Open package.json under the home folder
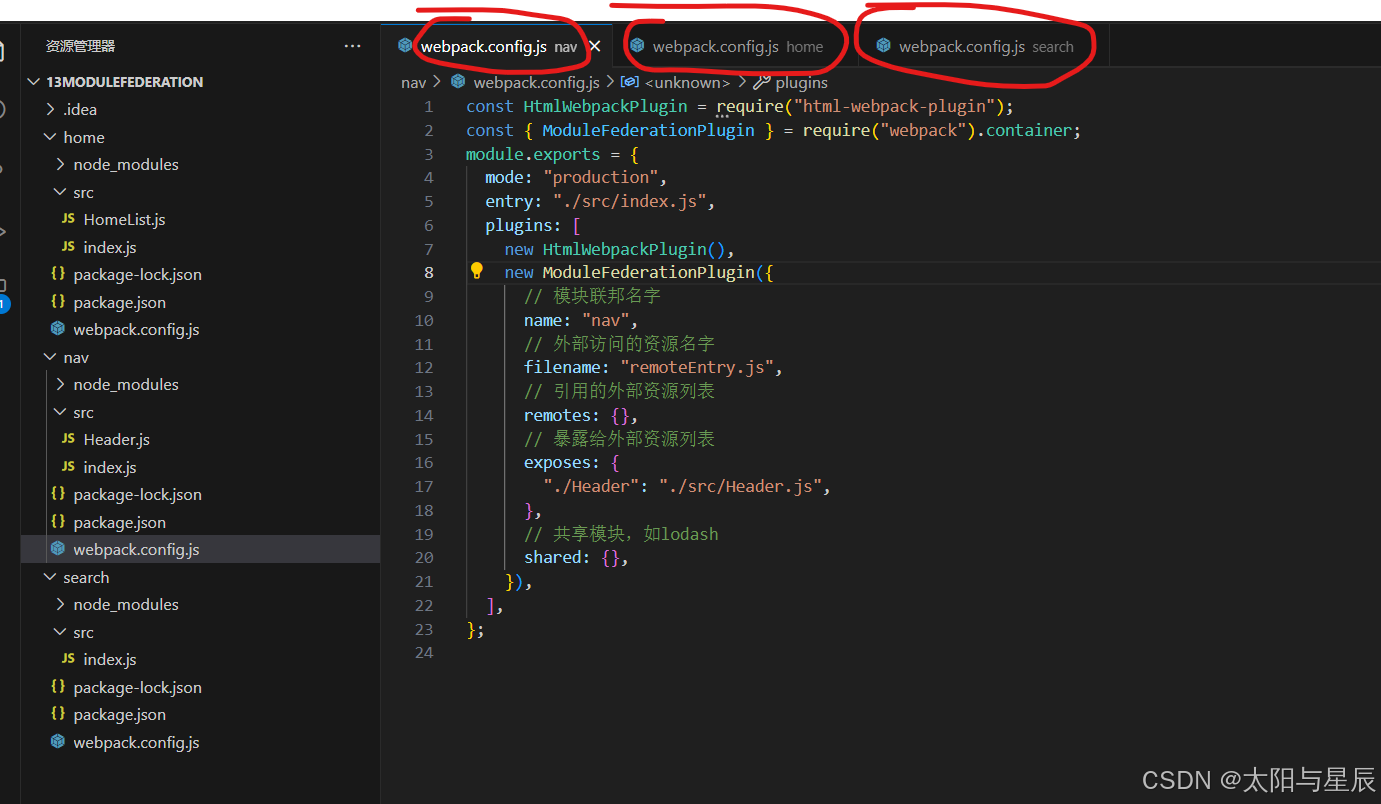 [119, 302]
